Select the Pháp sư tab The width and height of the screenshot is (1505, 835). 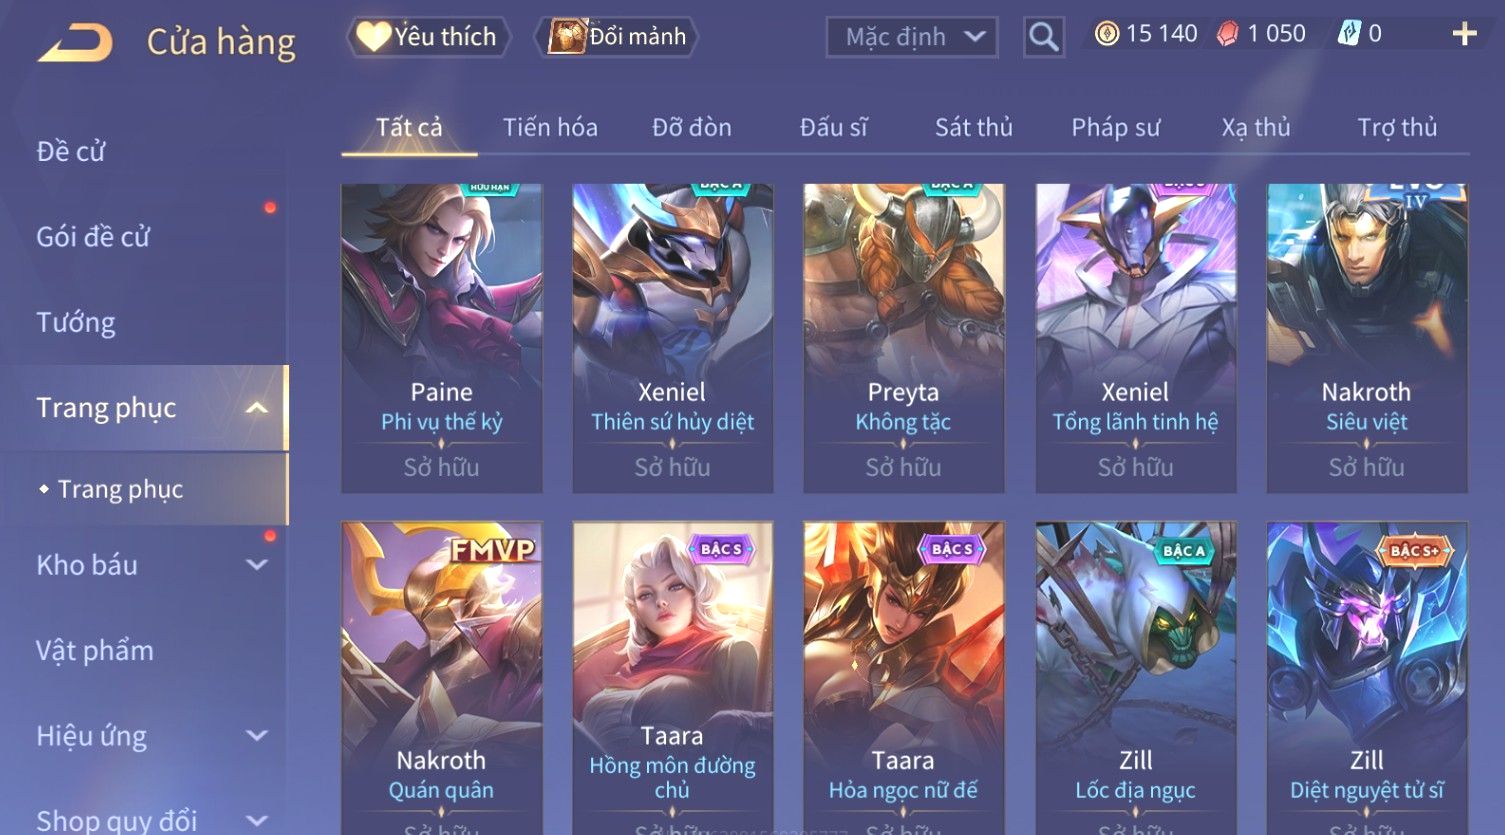tap(1115, 127)
